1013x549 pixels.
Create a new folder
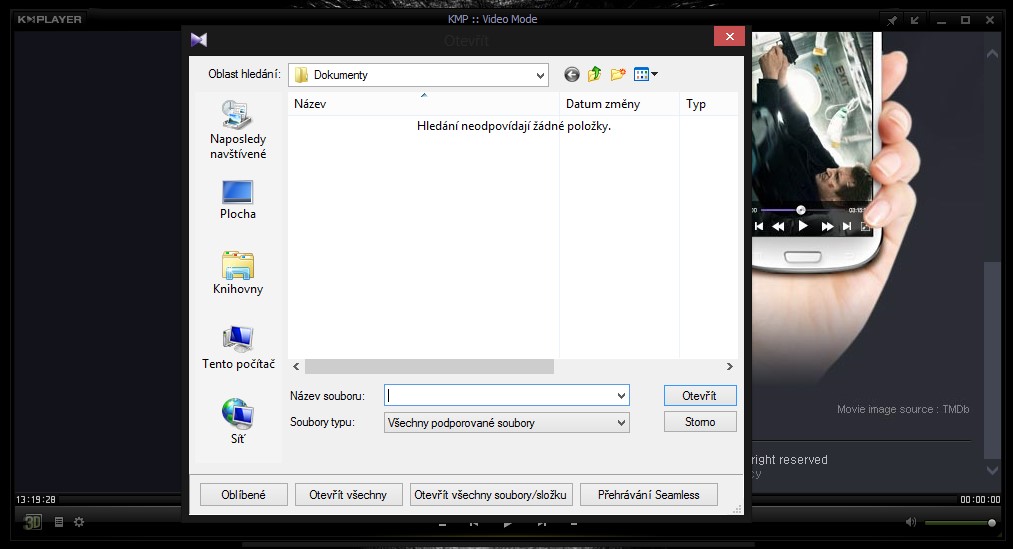(618, 74)
